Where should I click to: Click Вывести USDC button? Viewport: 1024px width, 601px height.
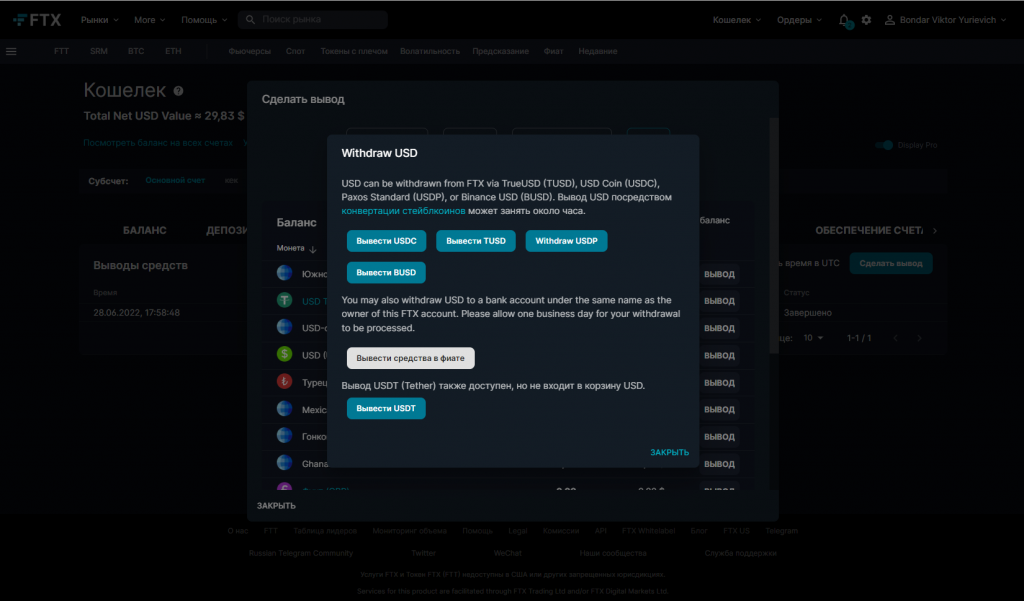[x=387, y=241]
